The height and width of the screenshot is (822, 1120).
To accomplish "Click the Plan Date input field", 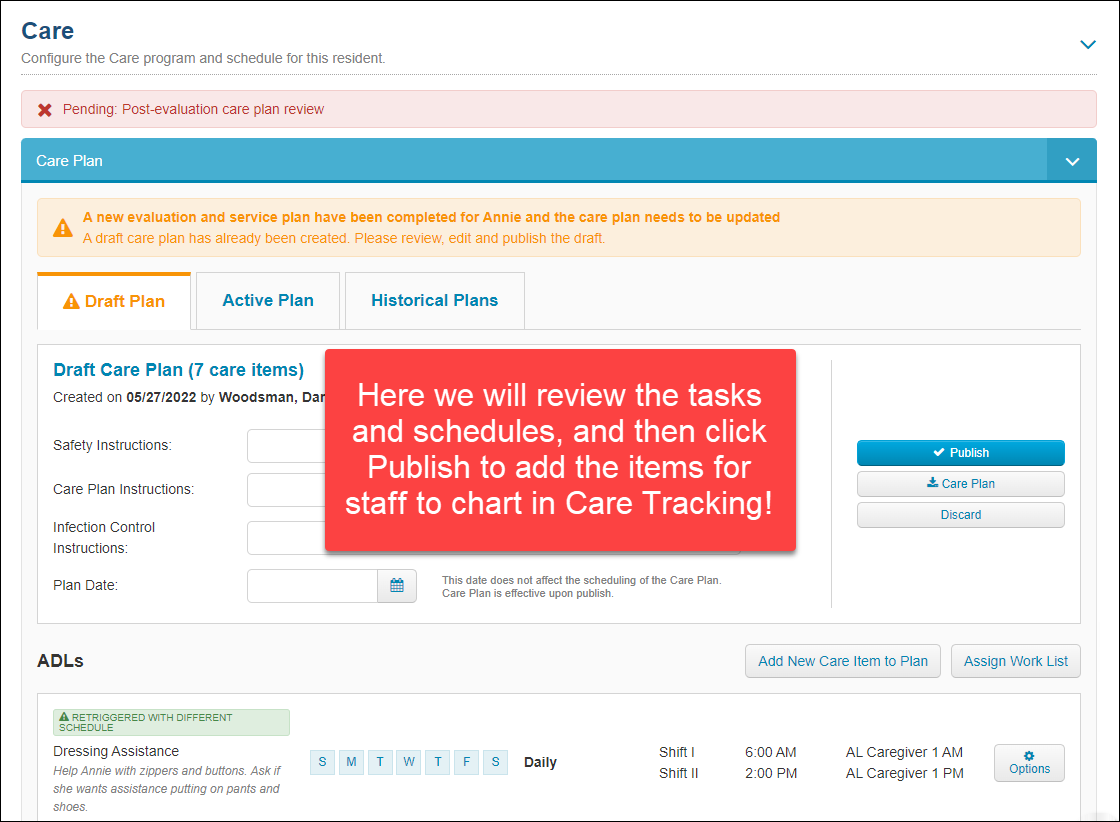I will tap(312, 586).
